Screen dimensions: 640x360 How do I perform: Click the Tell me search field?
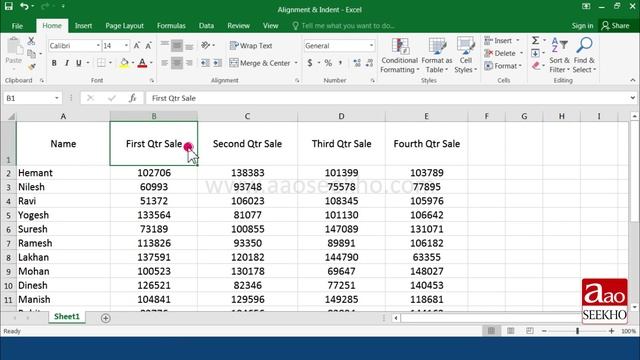tap(344, 26)
